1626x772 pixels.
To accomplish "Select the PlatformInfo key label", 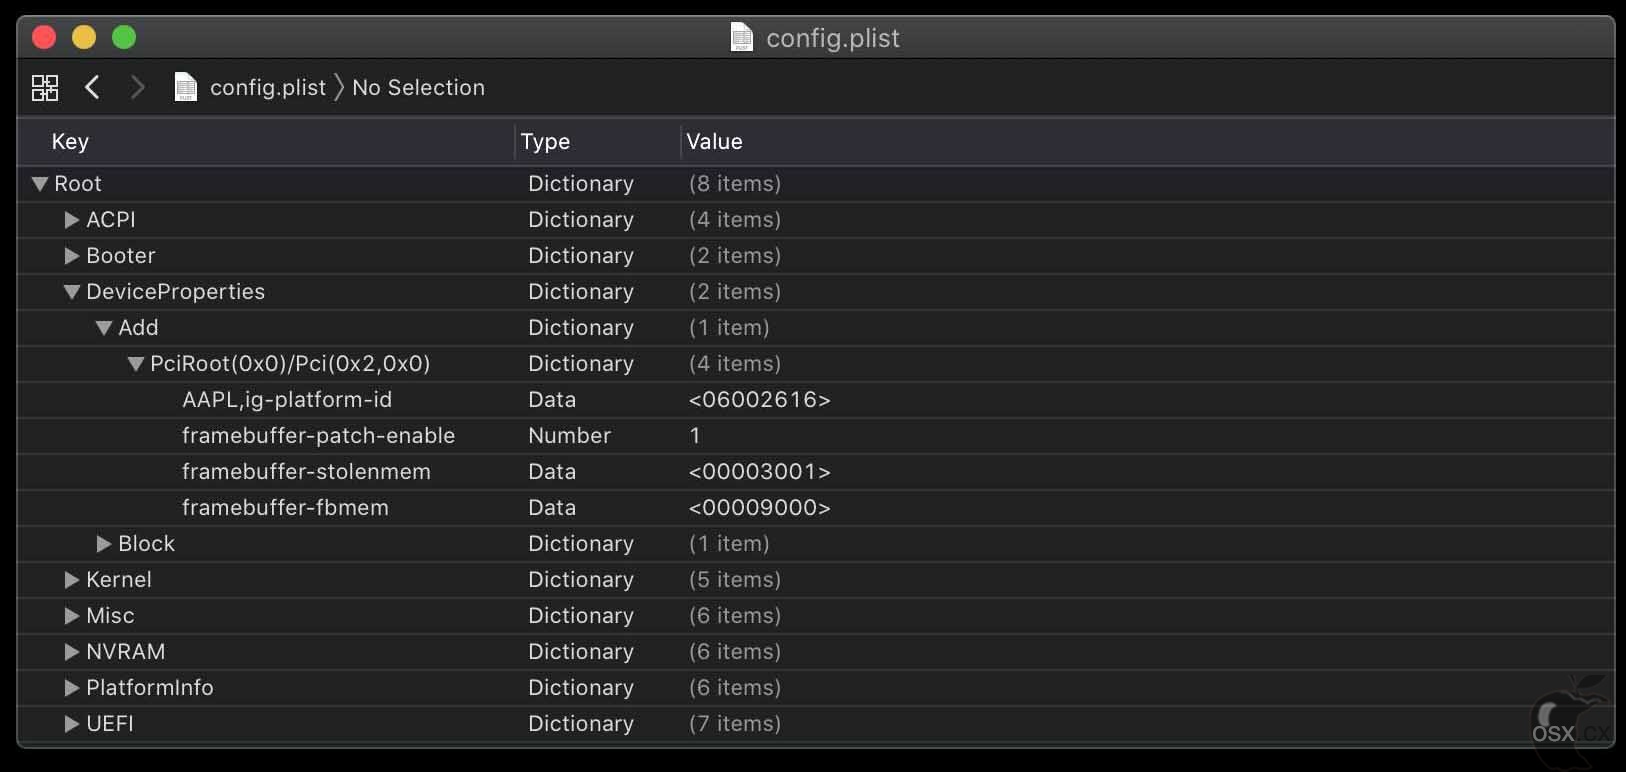I will pos(150,688).
